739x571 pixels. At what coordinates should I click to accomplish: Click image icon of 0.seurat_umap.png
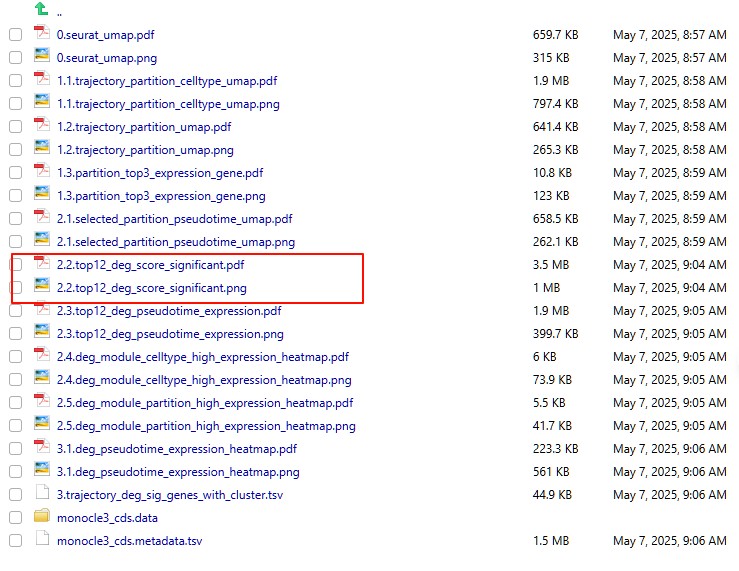coord(42,56)
